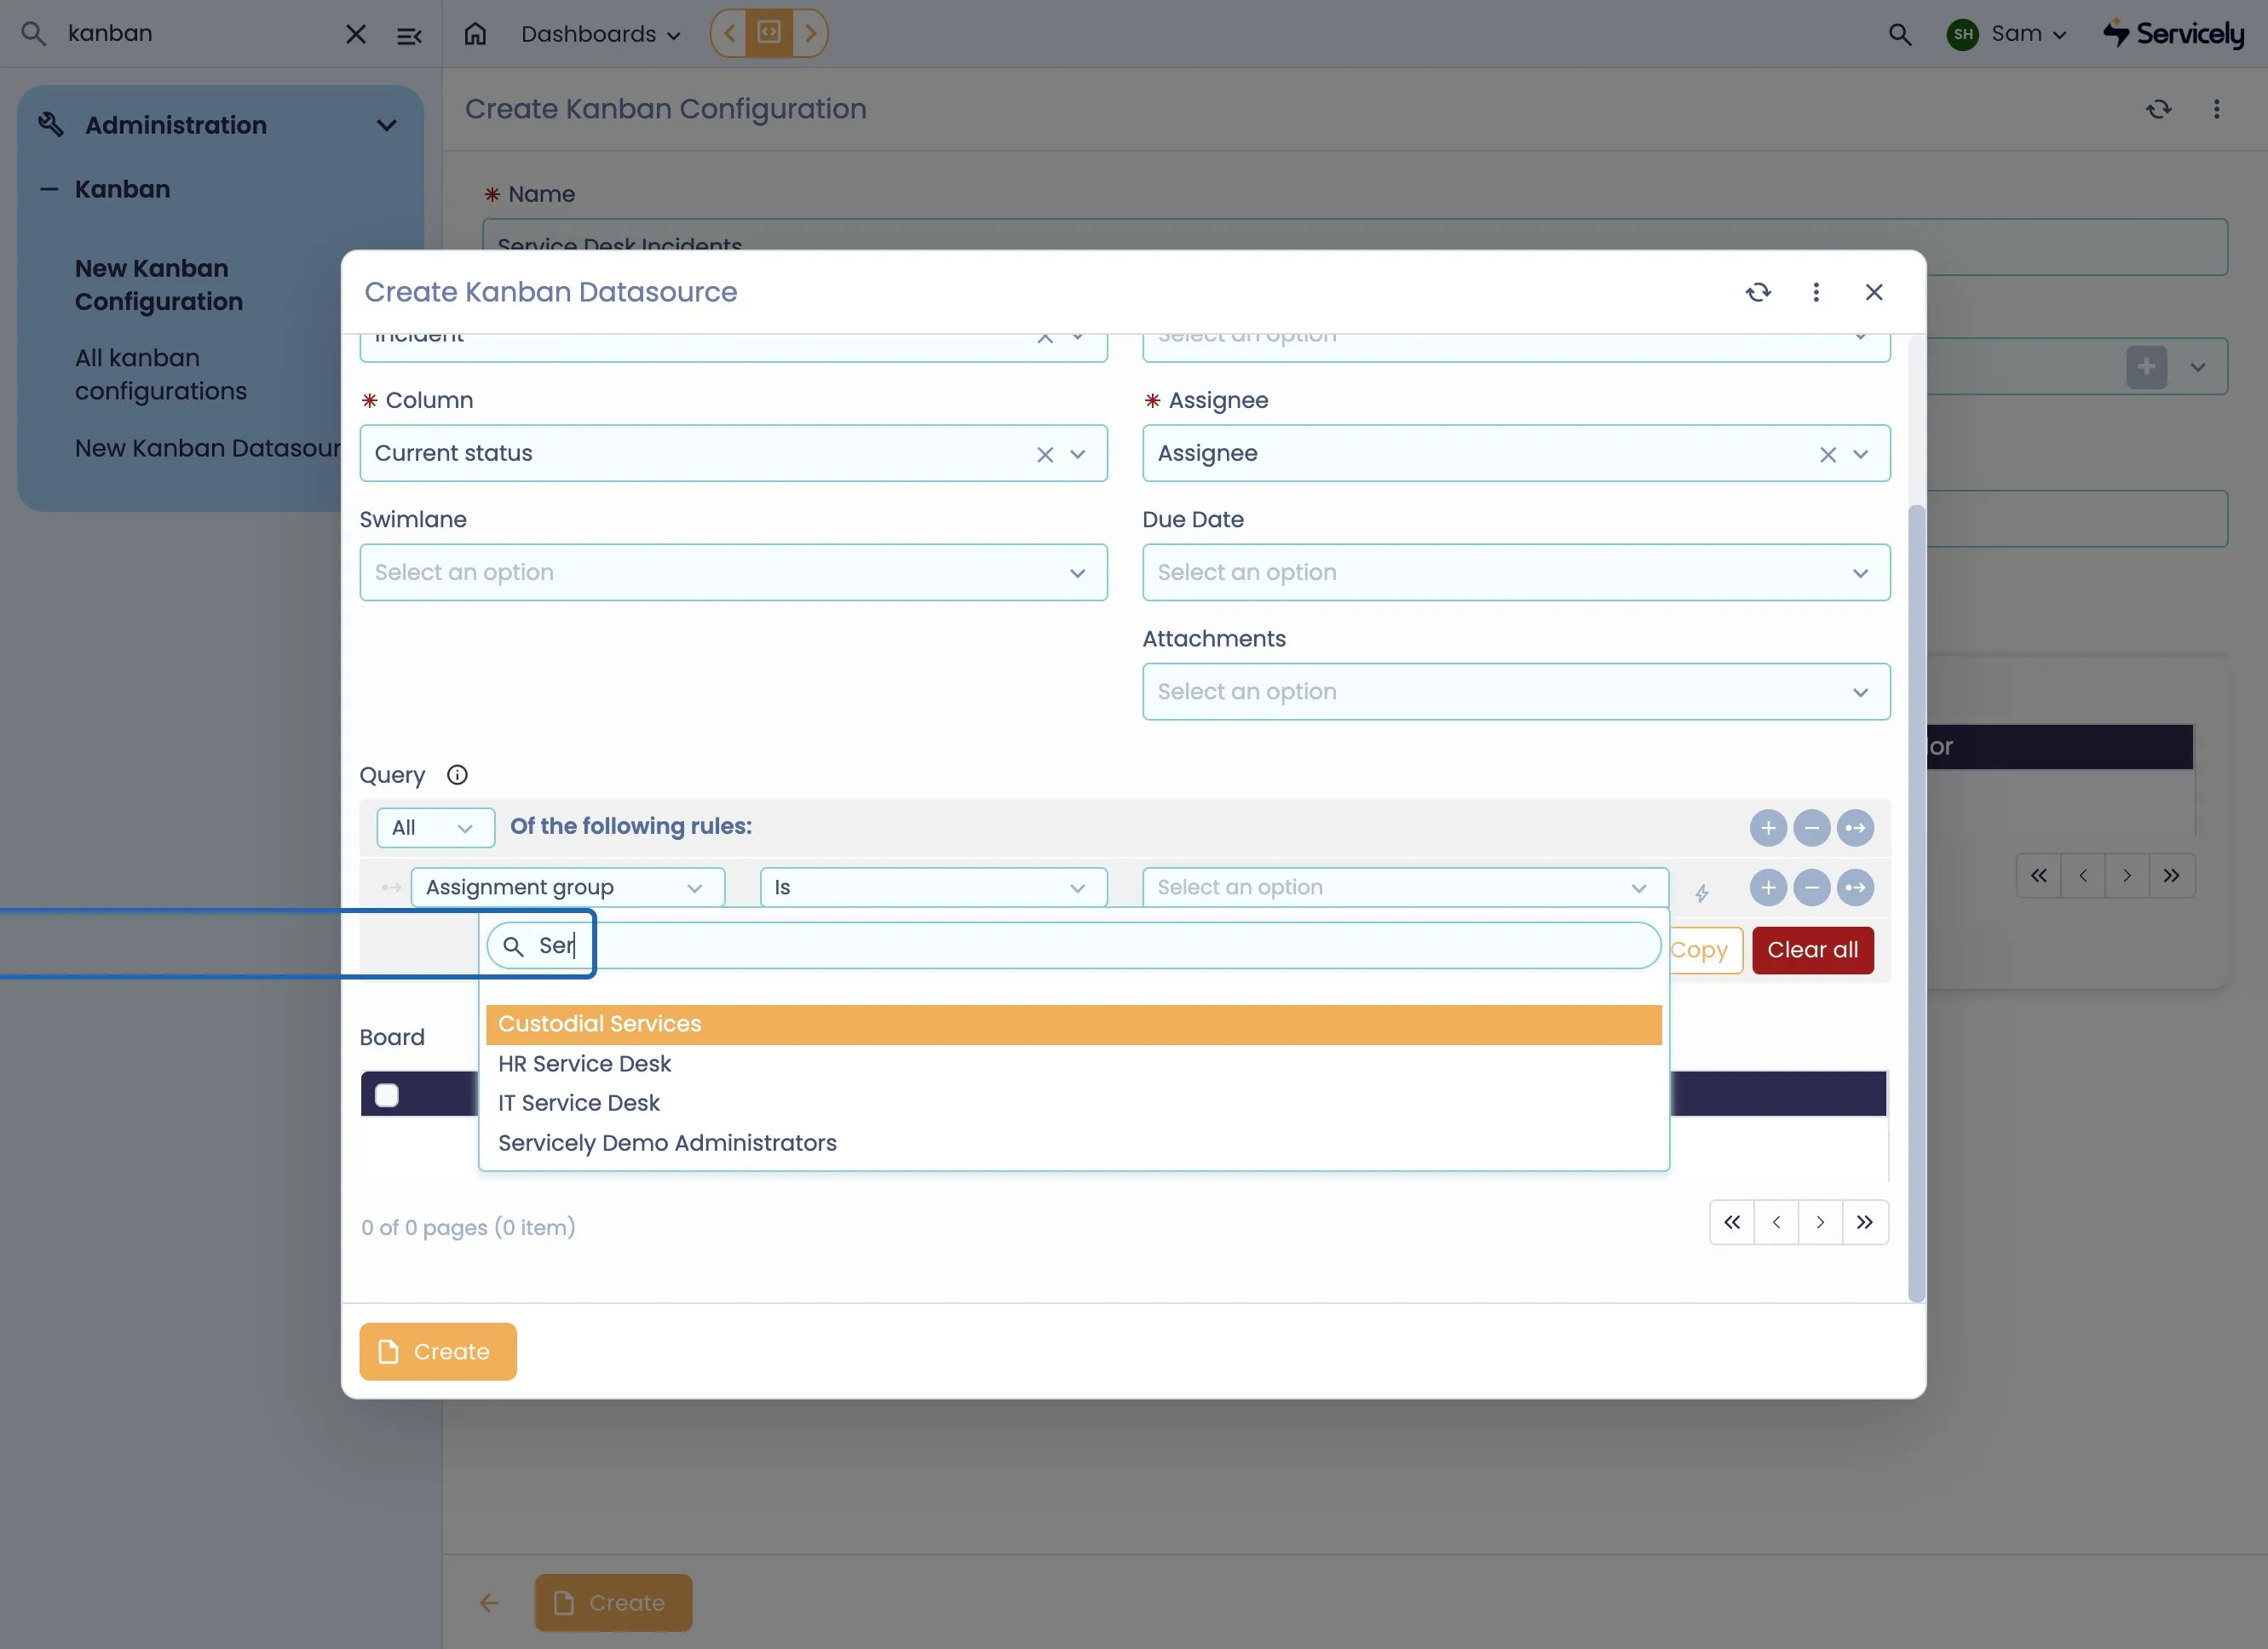Open the Sam user menu
2268x1649 pixels.
[2008, 34]
